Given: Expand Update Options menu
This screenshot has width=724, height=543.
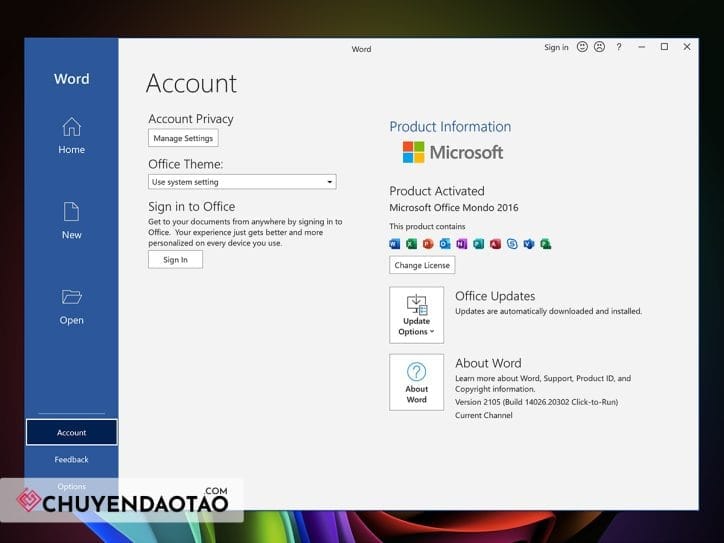Looking at the screenshot, I should (x=416, y=315).
